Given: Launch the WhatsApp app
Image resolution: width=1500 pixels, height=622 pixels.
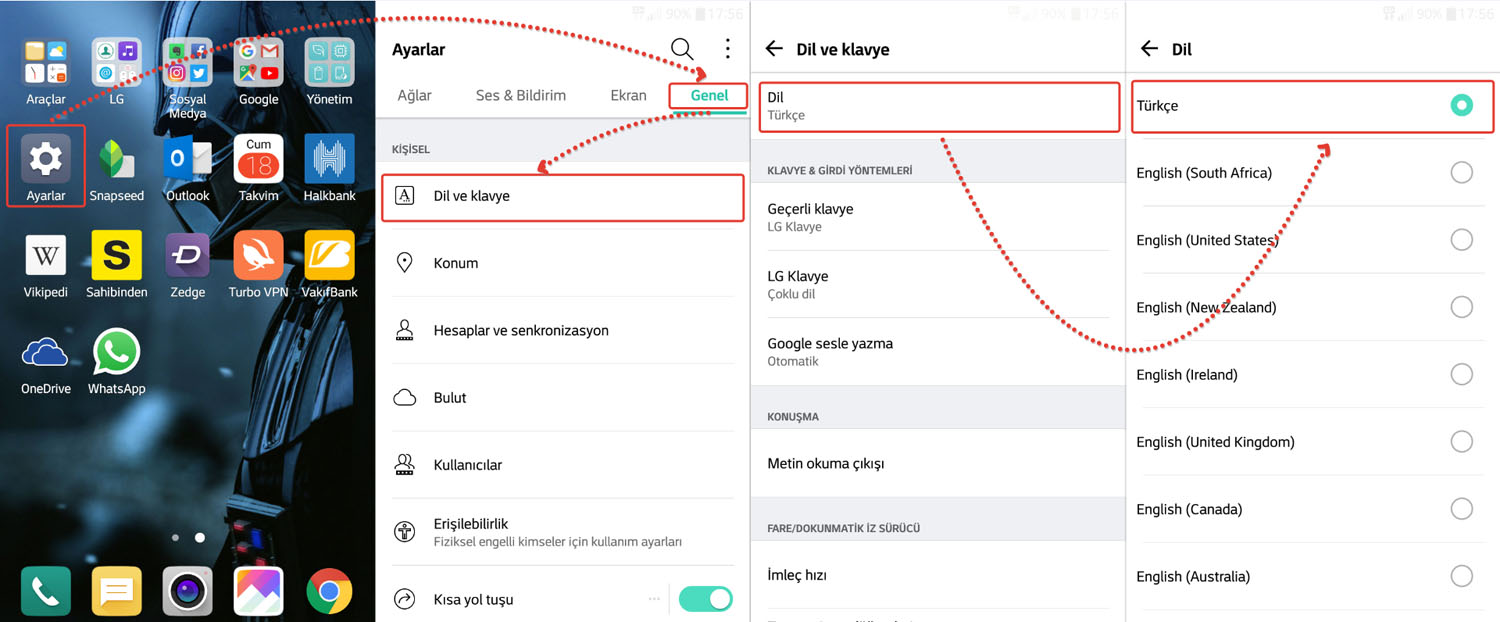Looking at the screenshot, I should coord(116,354).
